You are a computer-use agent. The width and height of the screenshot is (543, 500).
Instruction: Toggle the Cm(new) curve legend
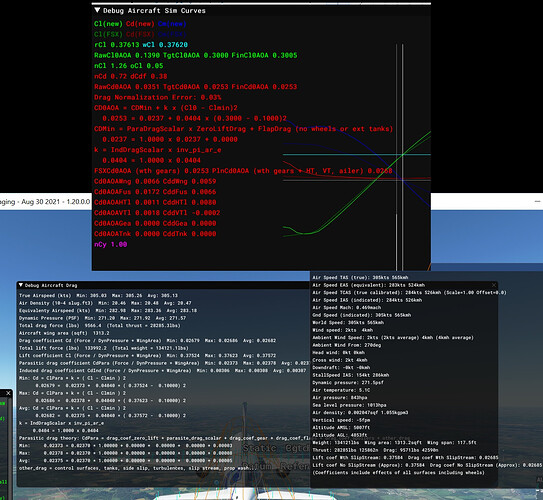click(x=172, y=24)
